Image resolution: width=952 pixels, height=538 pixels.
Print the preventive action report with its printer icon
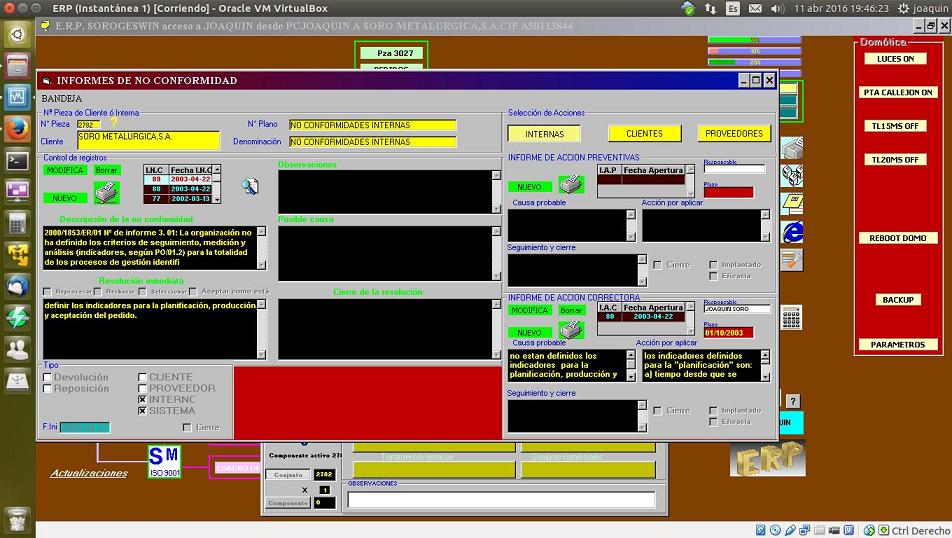[571, 184]
